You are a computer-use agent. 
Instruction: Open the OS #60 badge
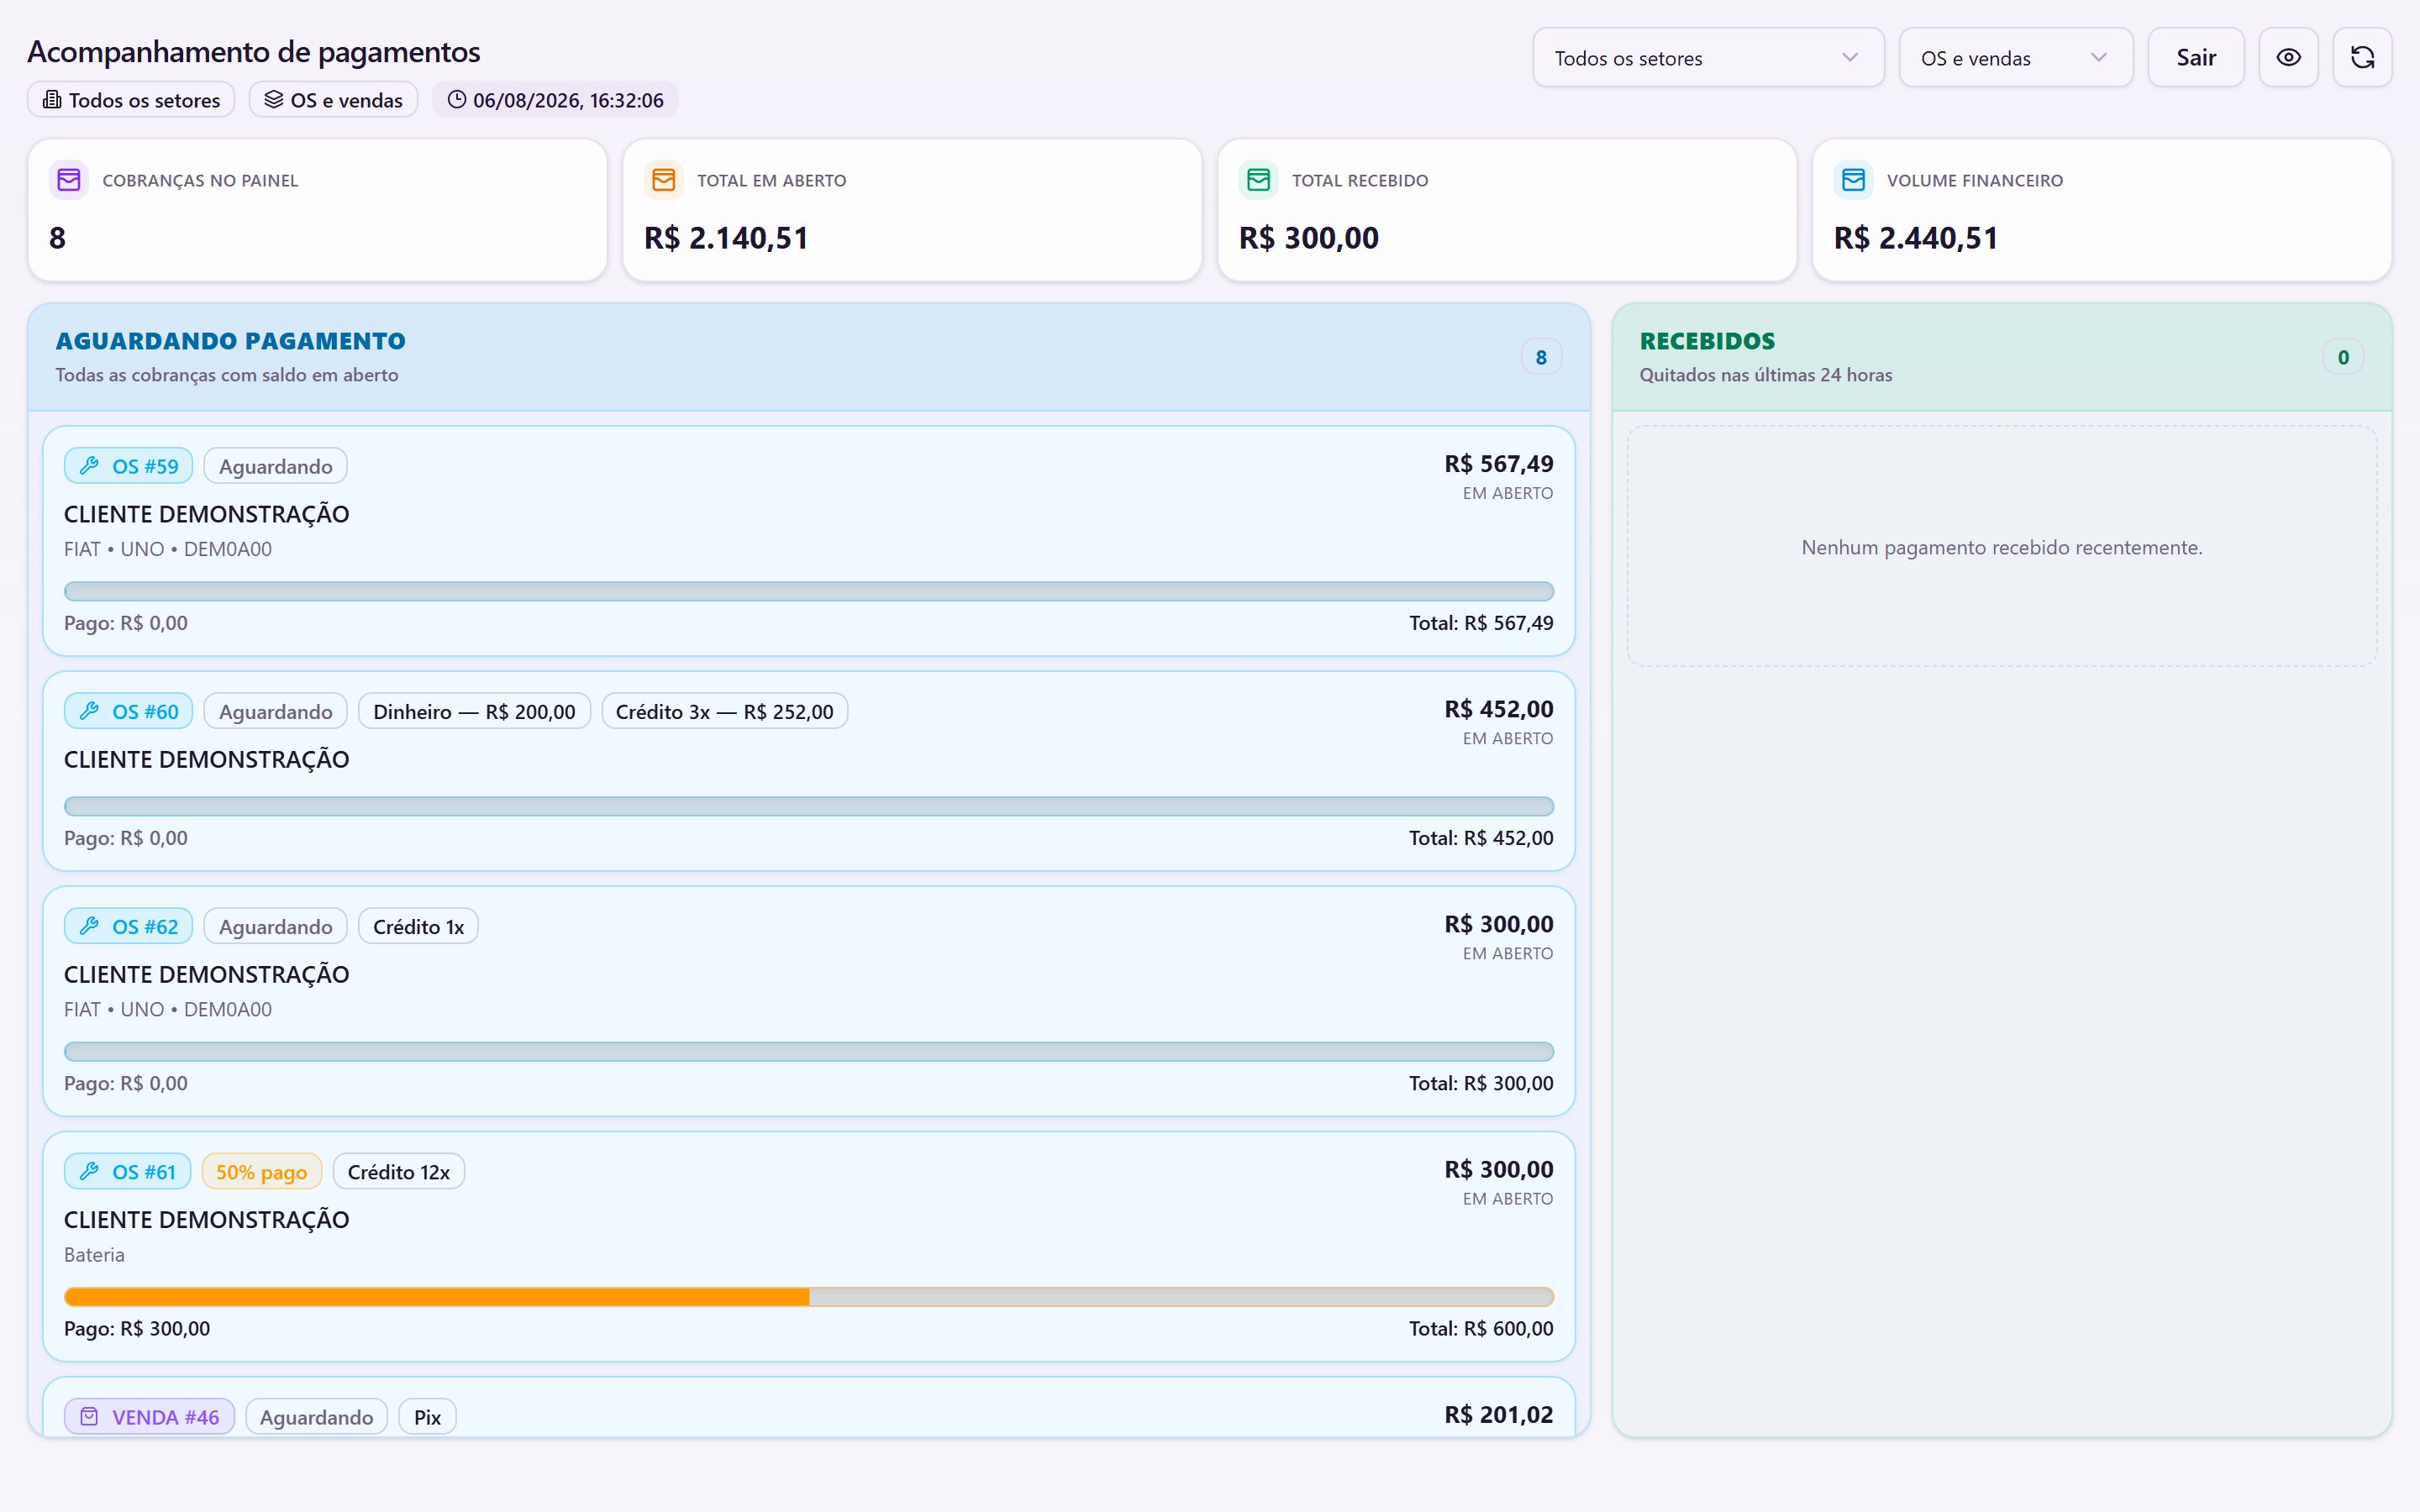tap(128, 711)
